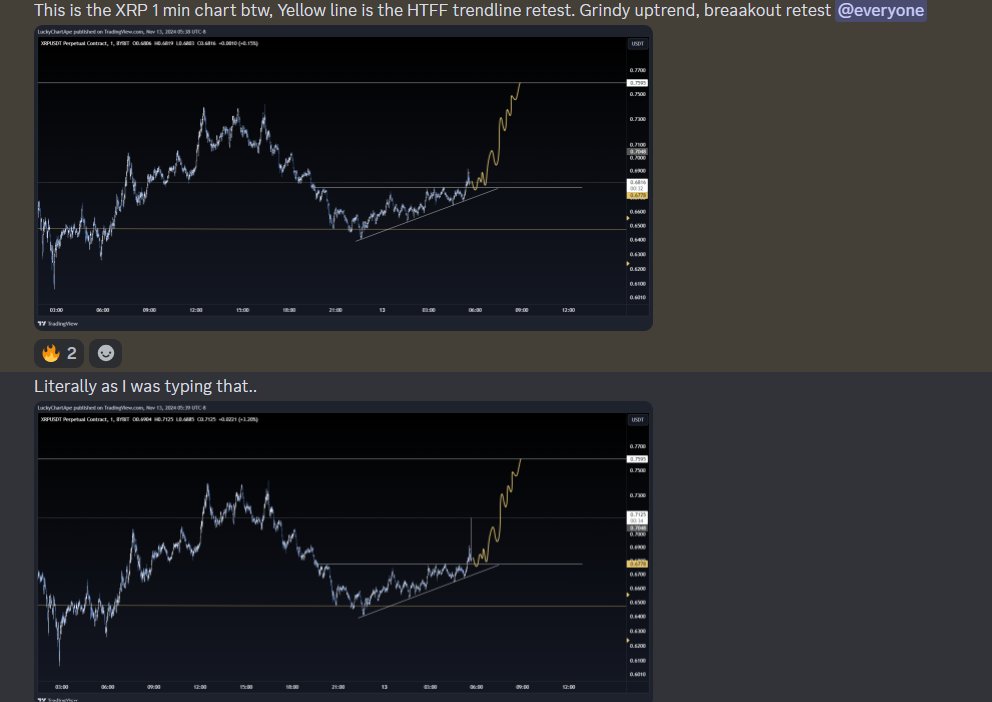Viewport: 992px width, 702px height.
Task: Open the second XRP chart image
Action: click(343, 552)
